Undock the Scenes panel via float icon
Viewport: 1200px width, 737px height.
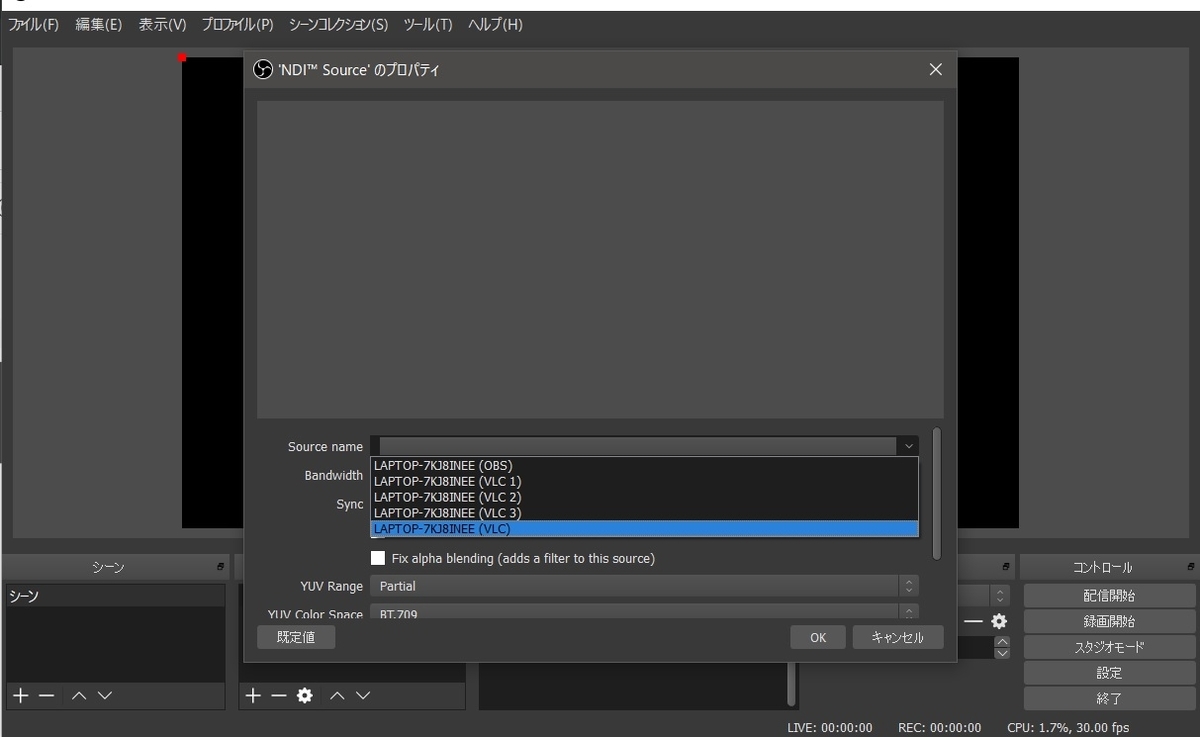(220, 567)
